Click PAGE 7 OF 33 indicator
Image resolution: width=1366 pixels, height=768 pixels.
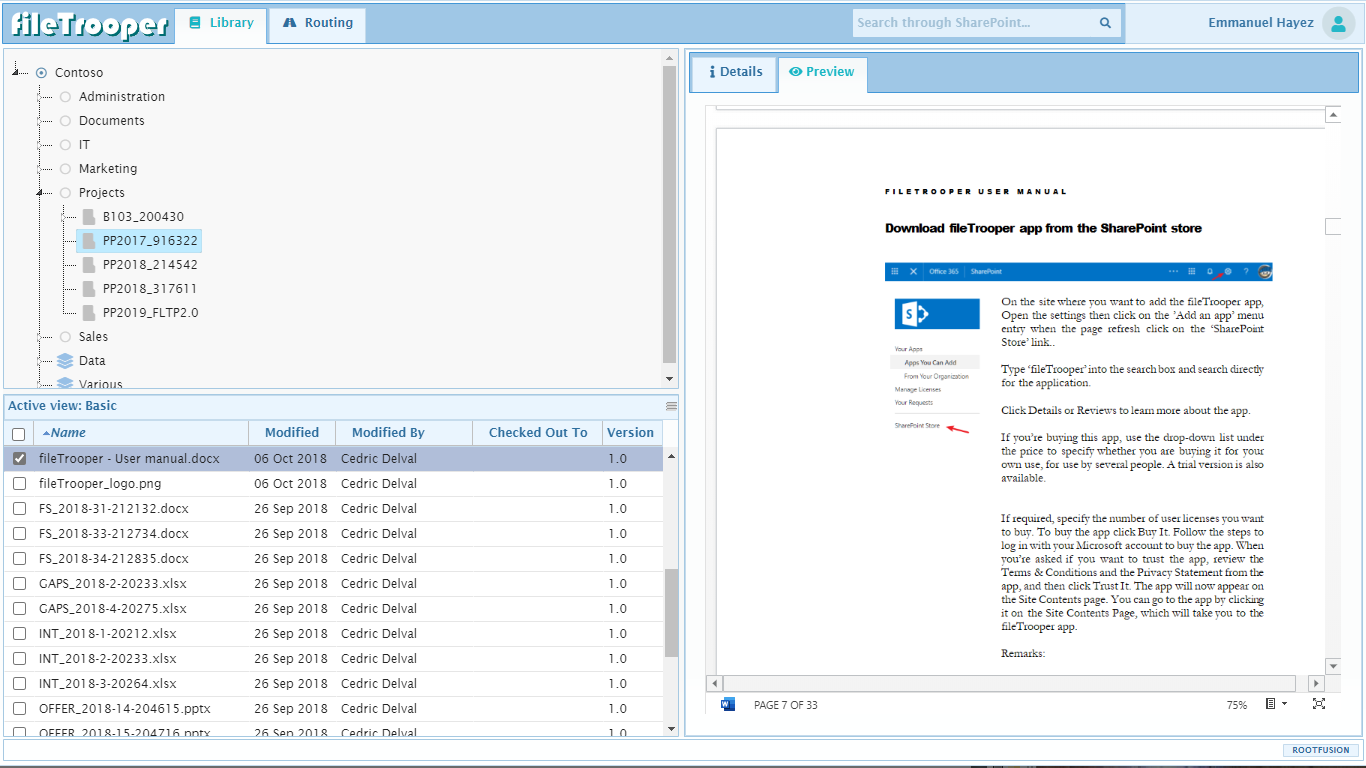[785, 705]
